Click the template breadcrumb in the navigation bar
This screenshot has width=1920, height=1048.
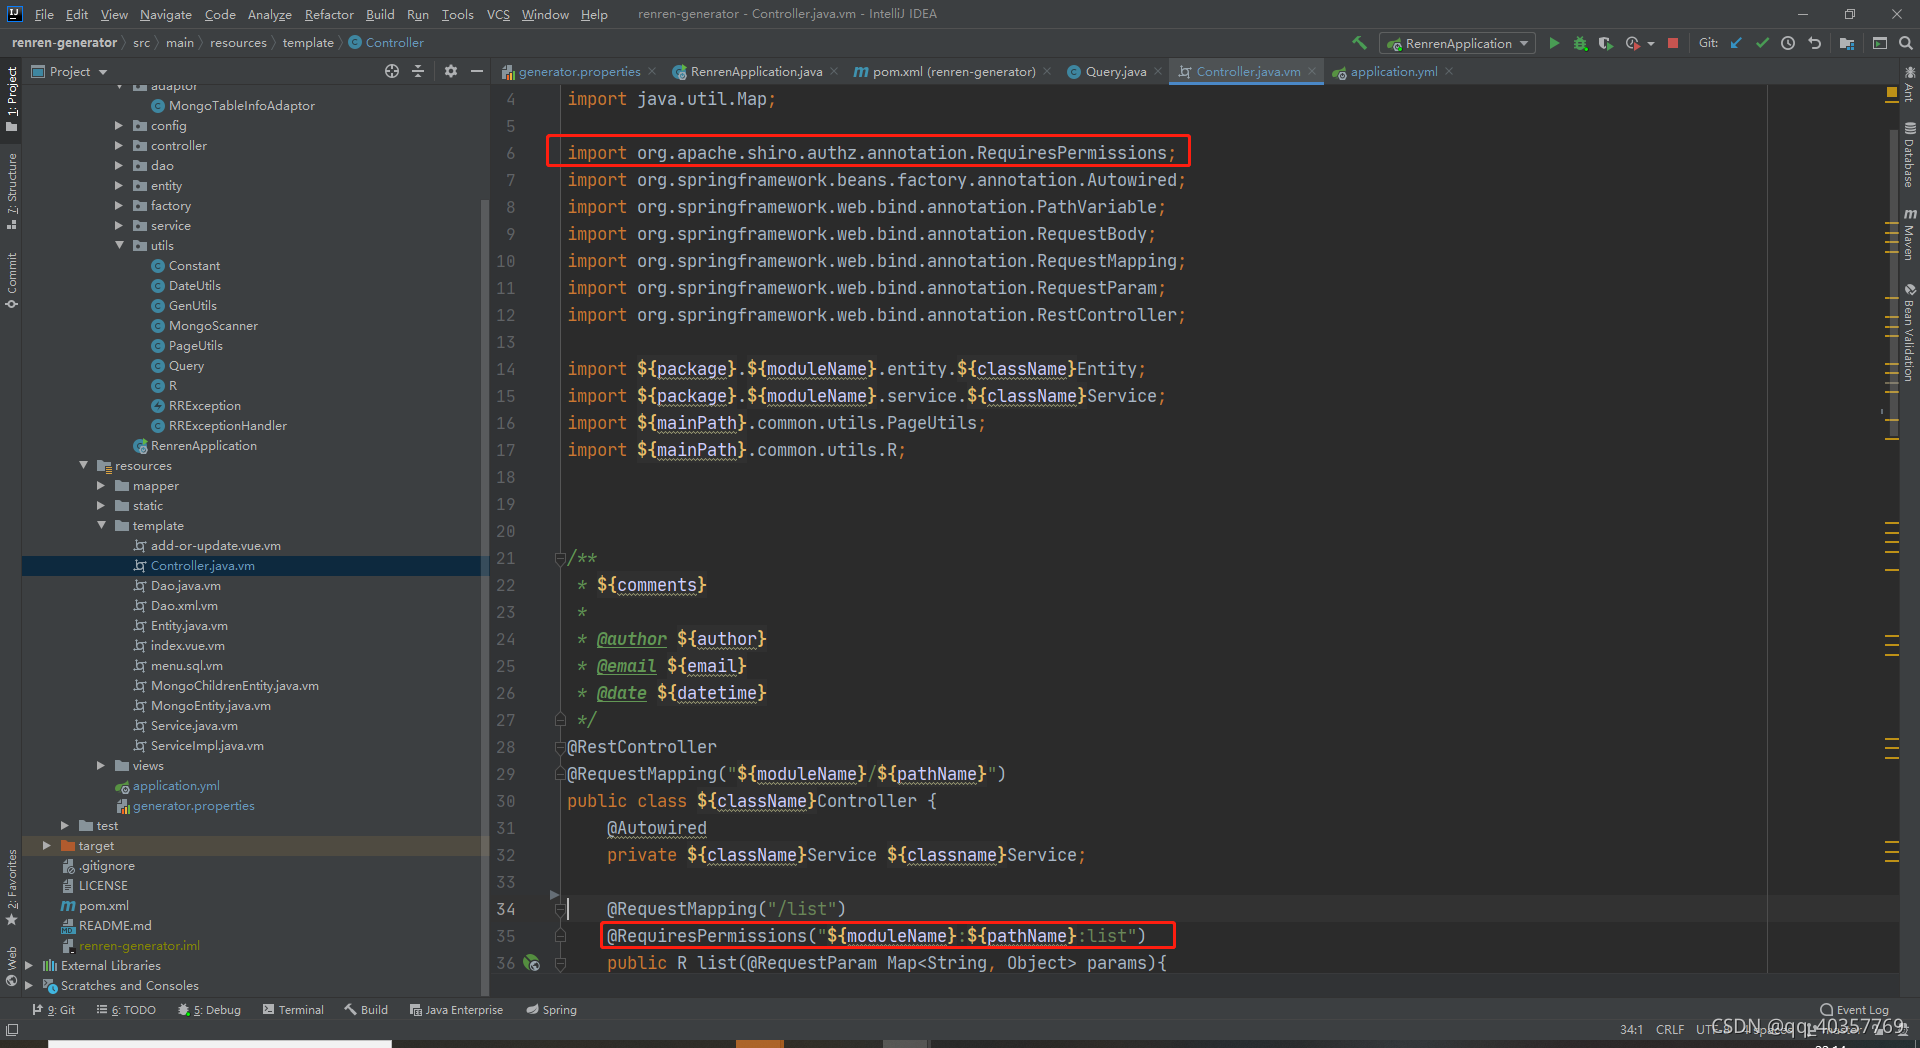tap(307, 43)
